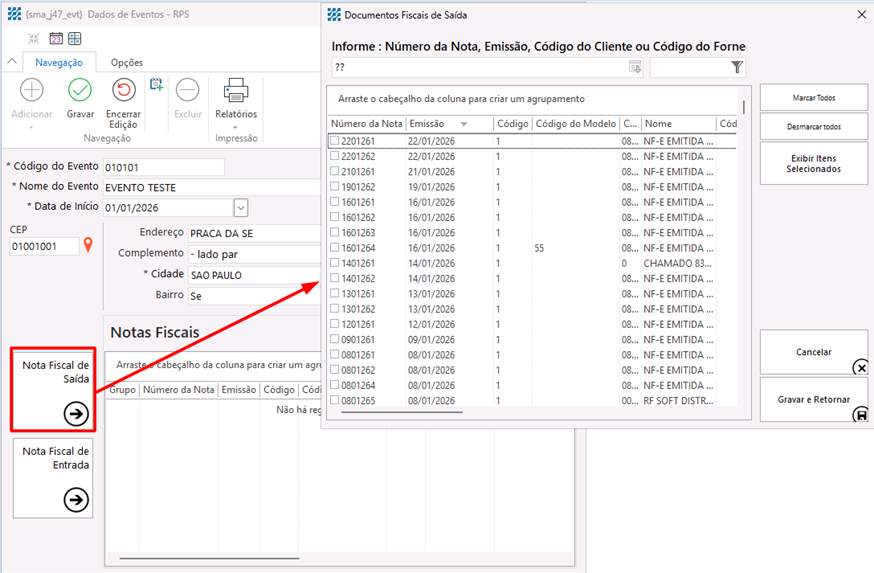Open the calendar icon in quick toolbar
The image size is (874, 573).
coord(56,39)
